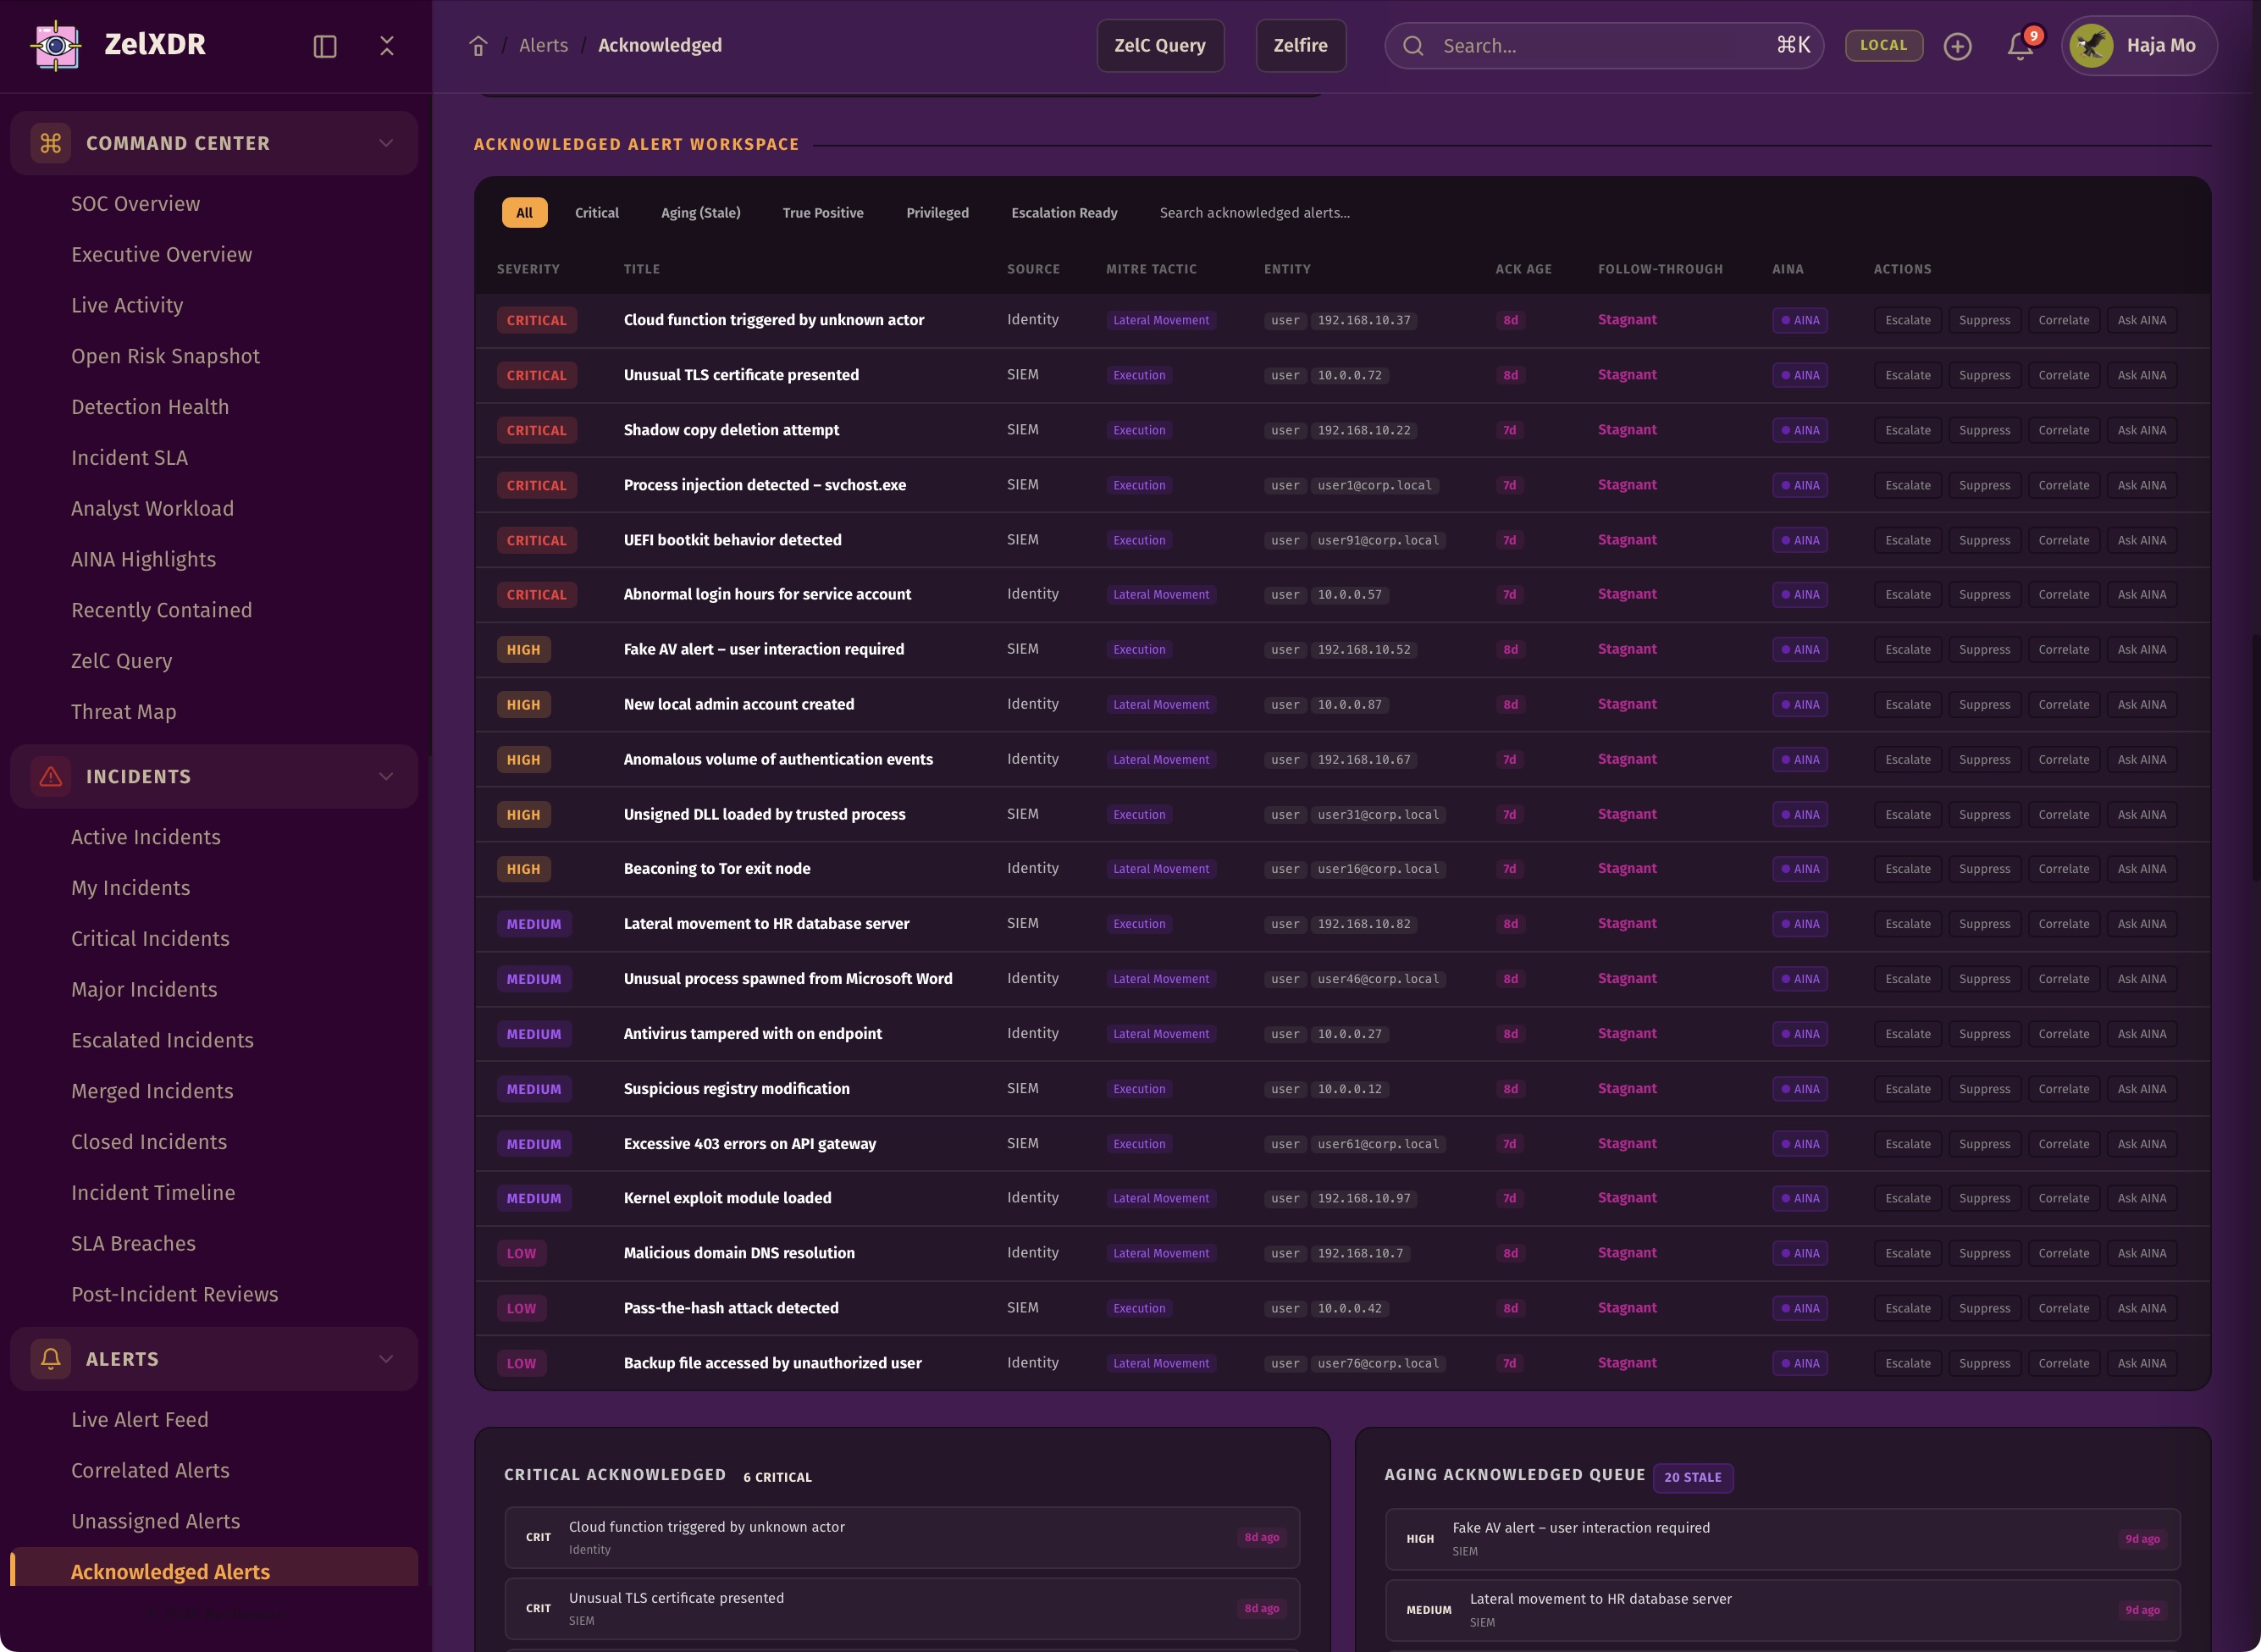This screenshot has height=1652, width=2261.
Task: Click the Incidents warning triangle icon
Action: (51, 776)
